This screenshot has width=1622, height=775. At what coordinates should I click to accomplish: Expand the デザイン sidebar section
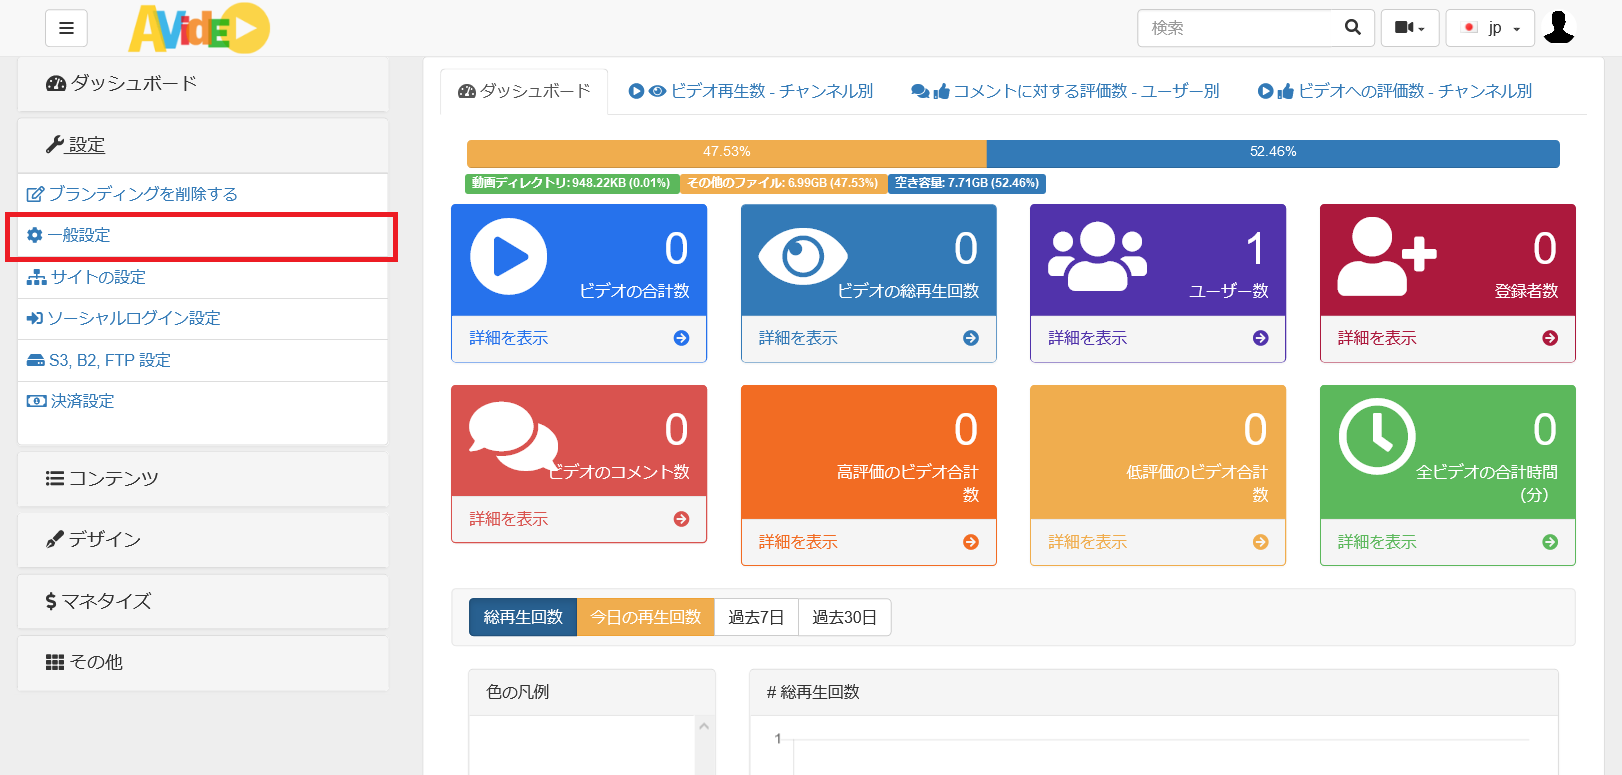tap(203, 540)
